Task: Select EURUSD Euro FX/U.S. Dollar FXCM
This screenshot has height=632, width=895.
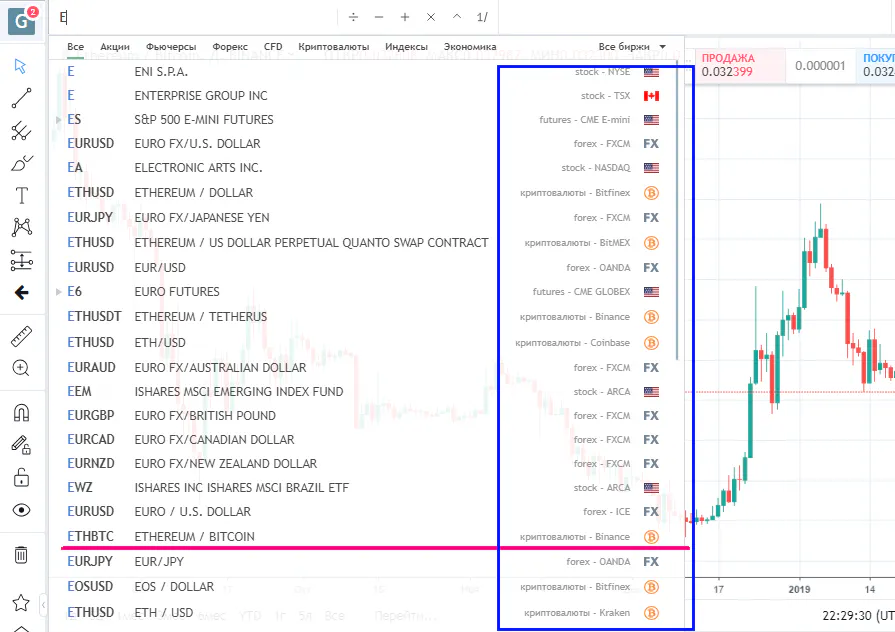Action: pos(366,144)
